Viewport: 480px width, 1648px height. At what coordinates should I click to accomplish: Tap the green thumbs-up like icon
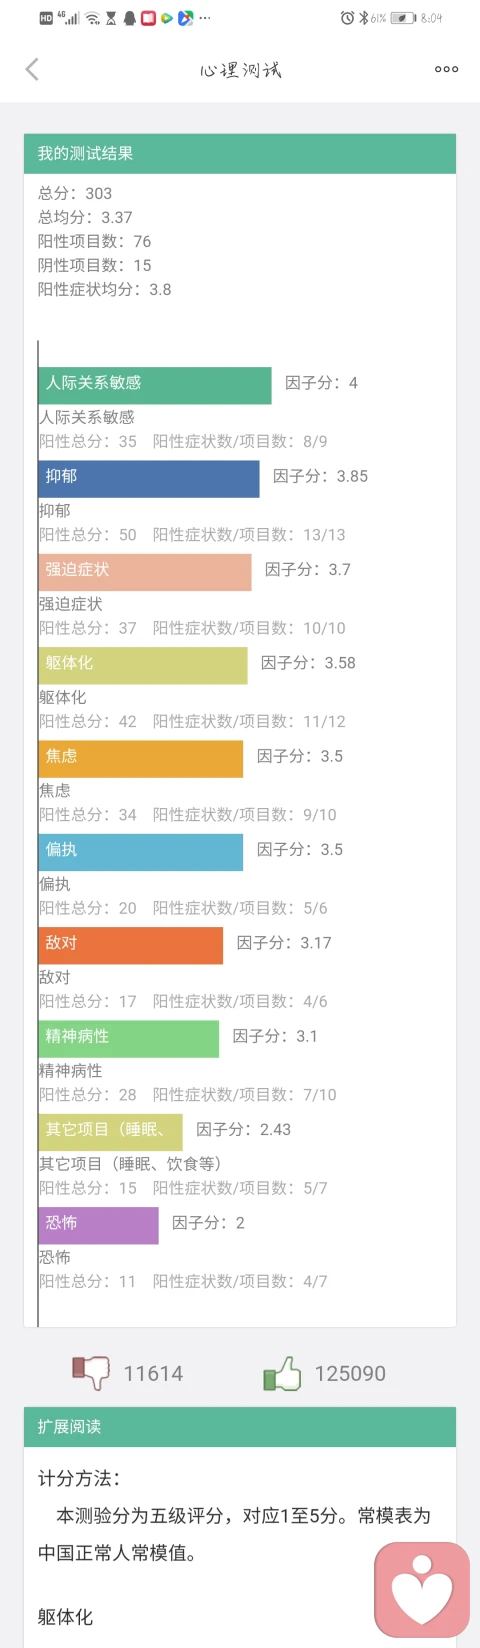[282, 1373]
